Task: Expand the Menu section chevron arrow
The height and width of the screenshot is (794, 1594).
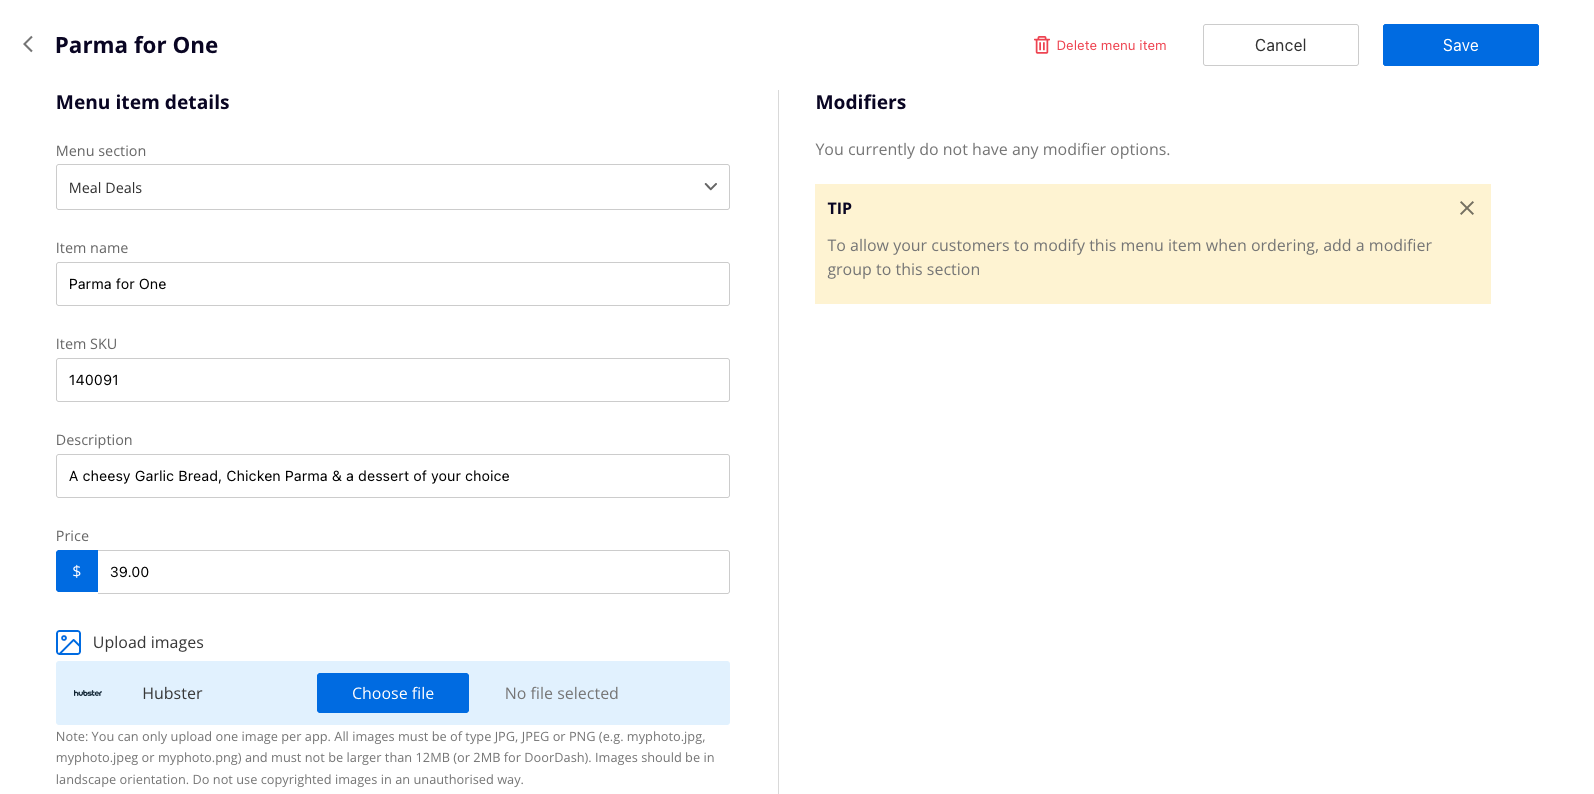Action: click(710, 187)
